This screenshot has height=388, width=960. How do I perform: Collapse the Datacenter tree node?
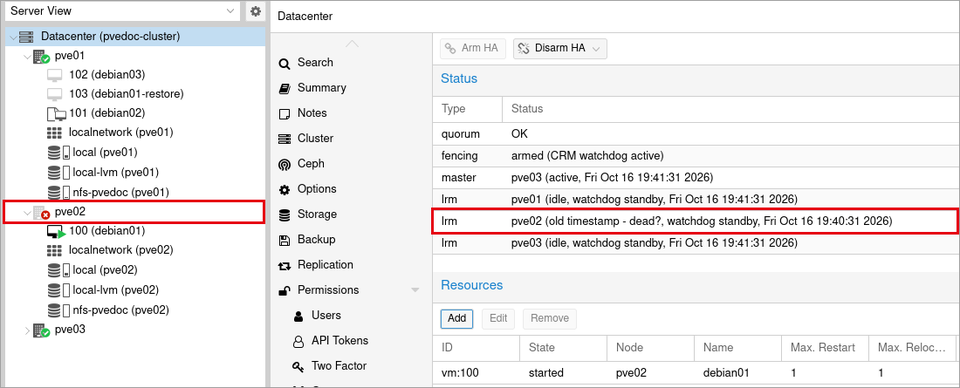tap(13, 37)
